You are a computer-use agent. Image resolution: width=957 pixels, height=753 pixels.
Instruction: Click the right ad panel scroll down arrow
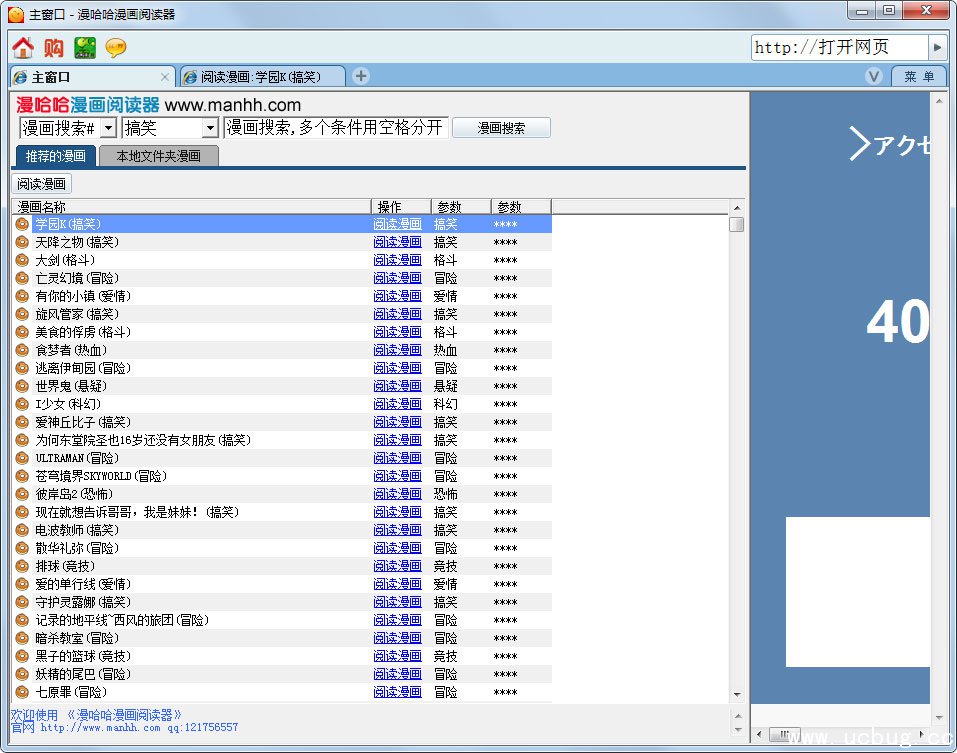(x=939, y=718)
